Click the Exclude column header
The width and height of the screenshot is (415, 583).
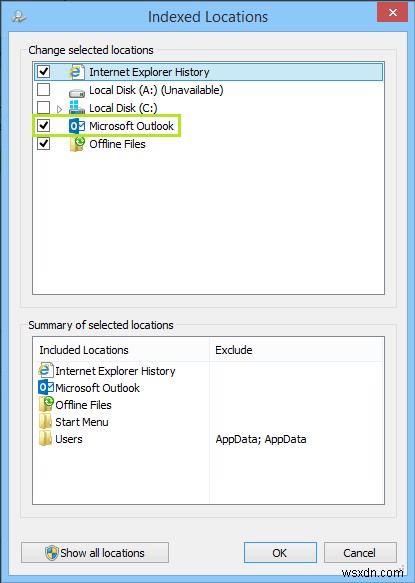pyautogui.click(x=296, y=350)
